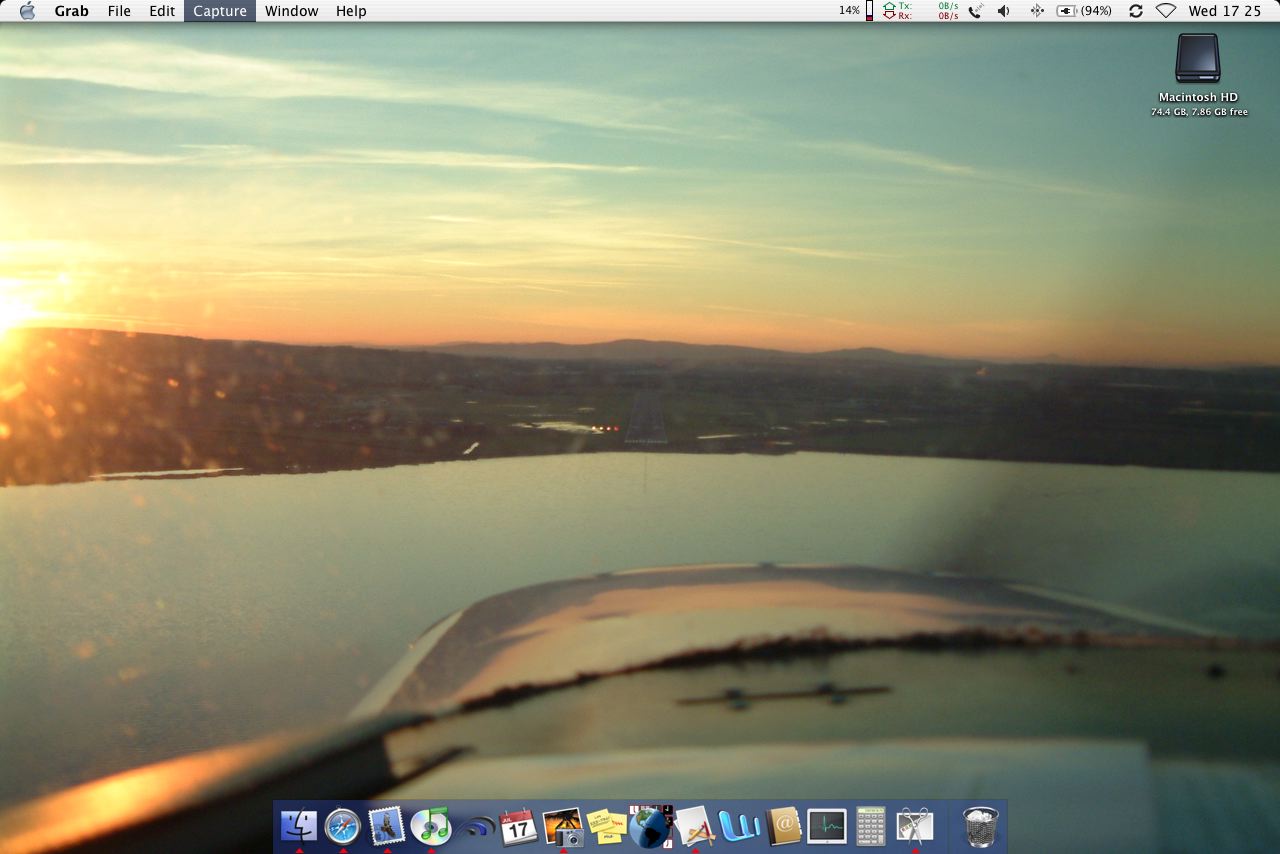Open the Trash in the Dock
The image size is (1280, 854).
980,827
